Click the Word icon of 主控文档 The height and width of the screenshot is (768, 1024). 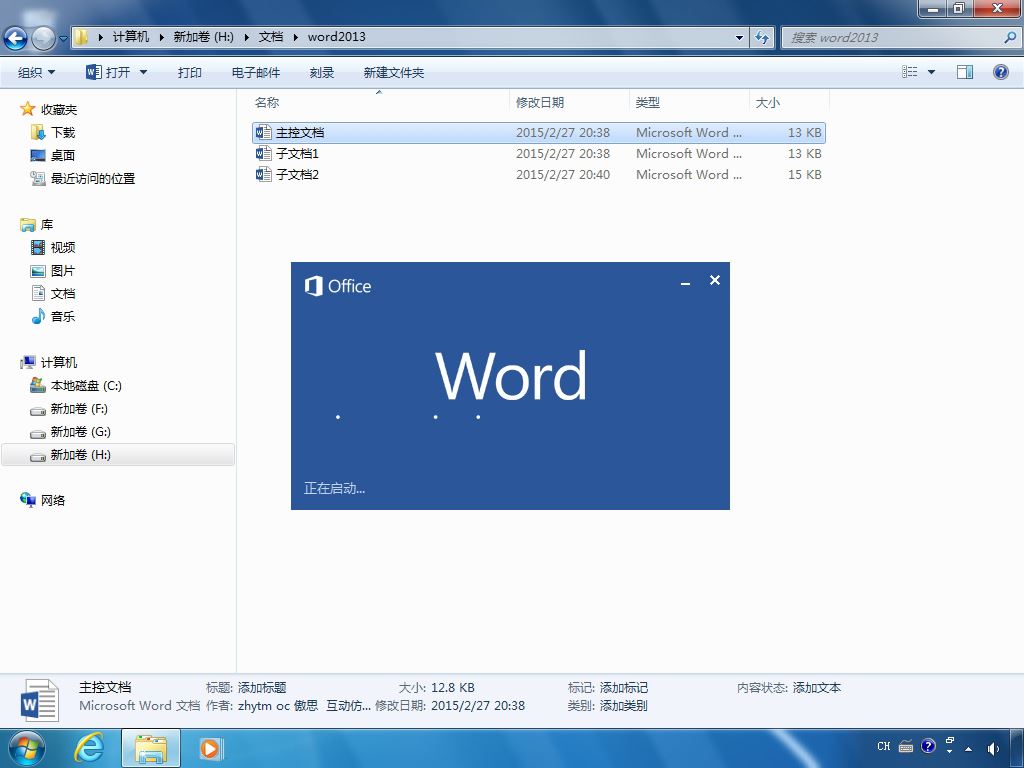[263, 133]
